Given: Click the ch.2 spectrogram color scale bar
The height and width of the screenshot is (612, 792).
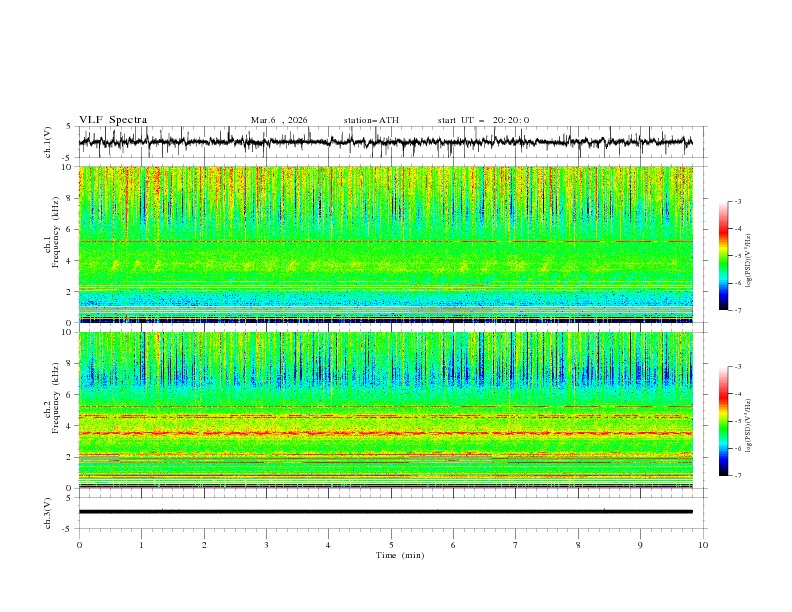Looking at the screenshot, I should pyautogui.click(x=723, y=421).
